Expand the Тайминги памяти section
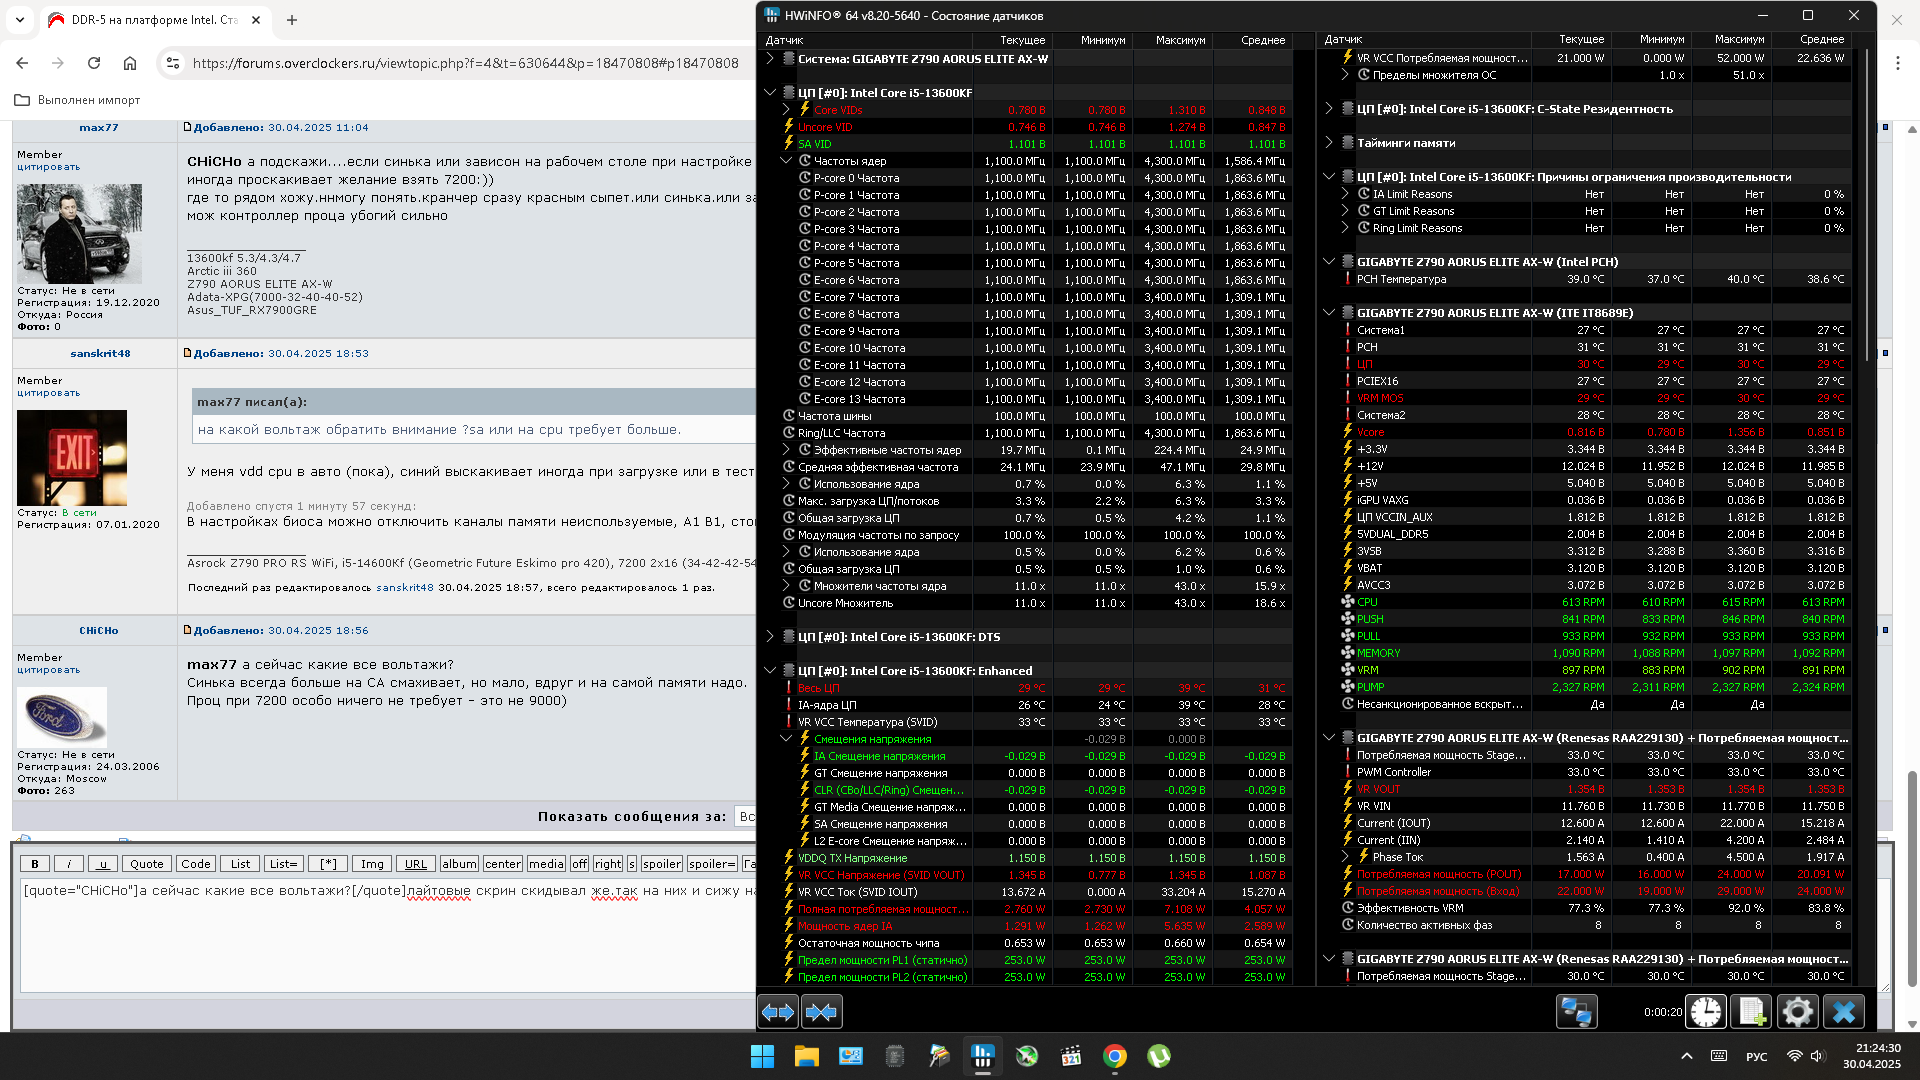 coord(1329,143)
